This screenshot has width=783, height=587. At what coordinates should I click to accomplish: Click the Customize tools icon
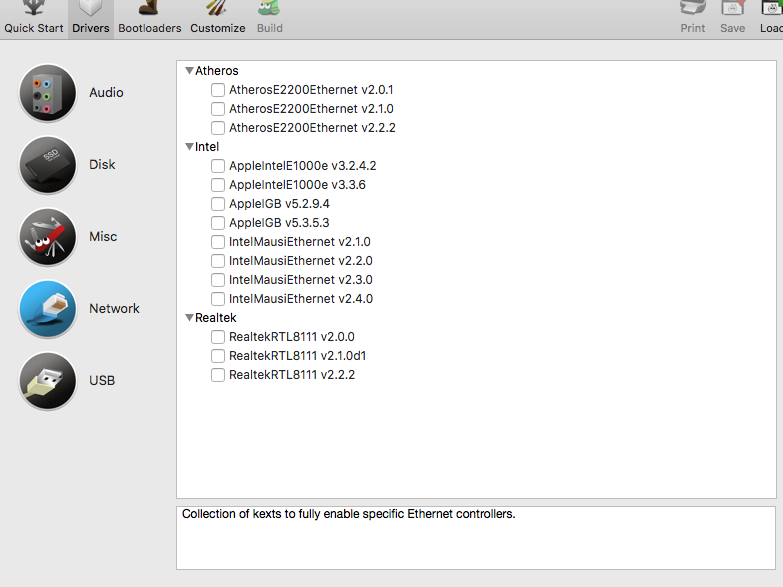[x=217, y=7]
